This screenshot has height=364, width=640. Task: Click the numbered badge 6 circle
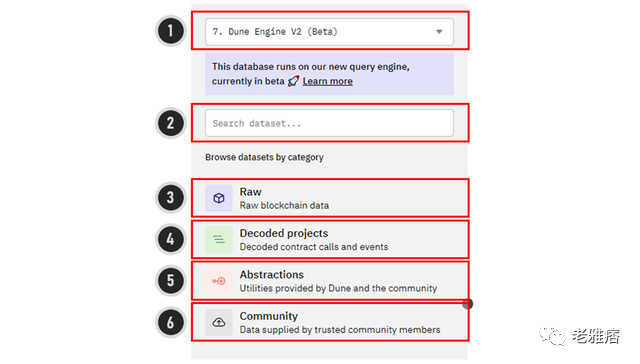coord(171,322)
